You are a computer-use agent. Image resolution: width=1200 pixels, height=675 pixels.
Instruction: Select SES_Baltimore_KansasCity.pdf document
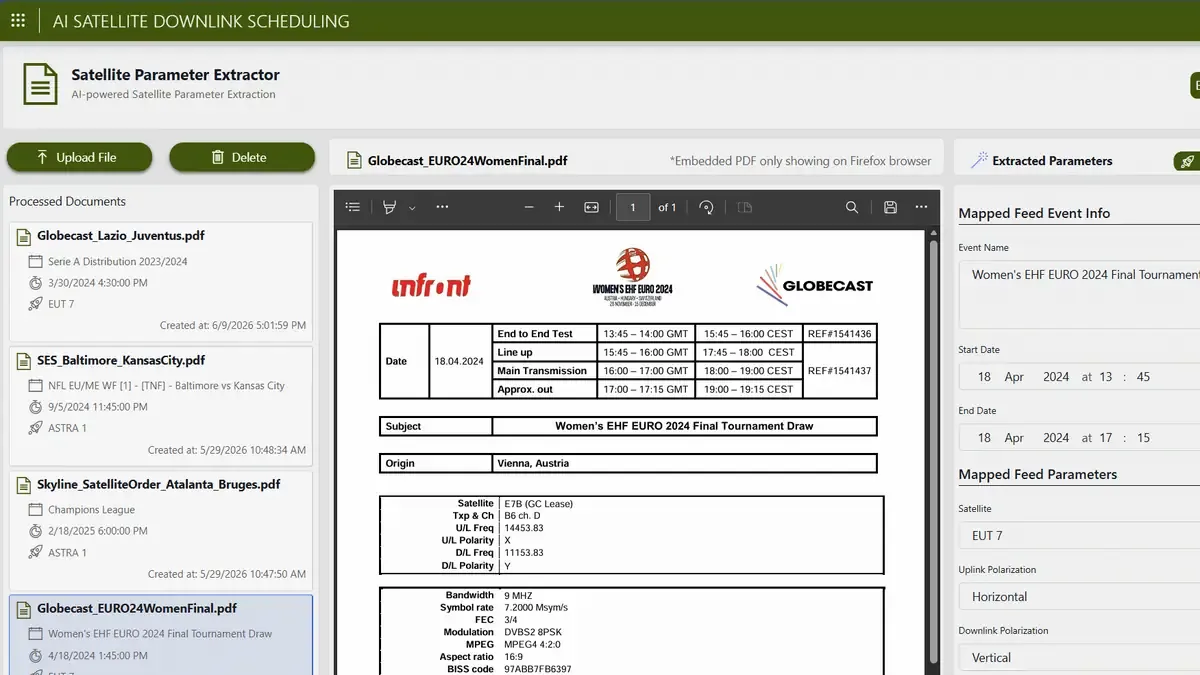tap(161, 405)
